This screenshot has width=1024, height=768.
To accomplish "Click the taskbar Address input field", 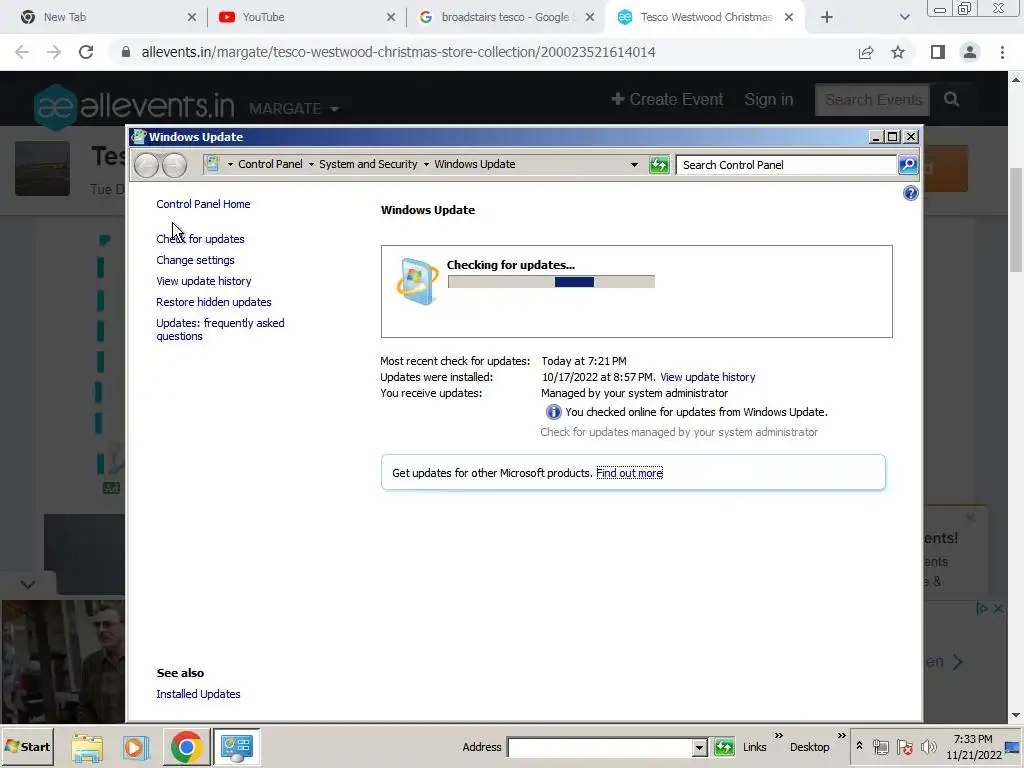I will point(600,747).
